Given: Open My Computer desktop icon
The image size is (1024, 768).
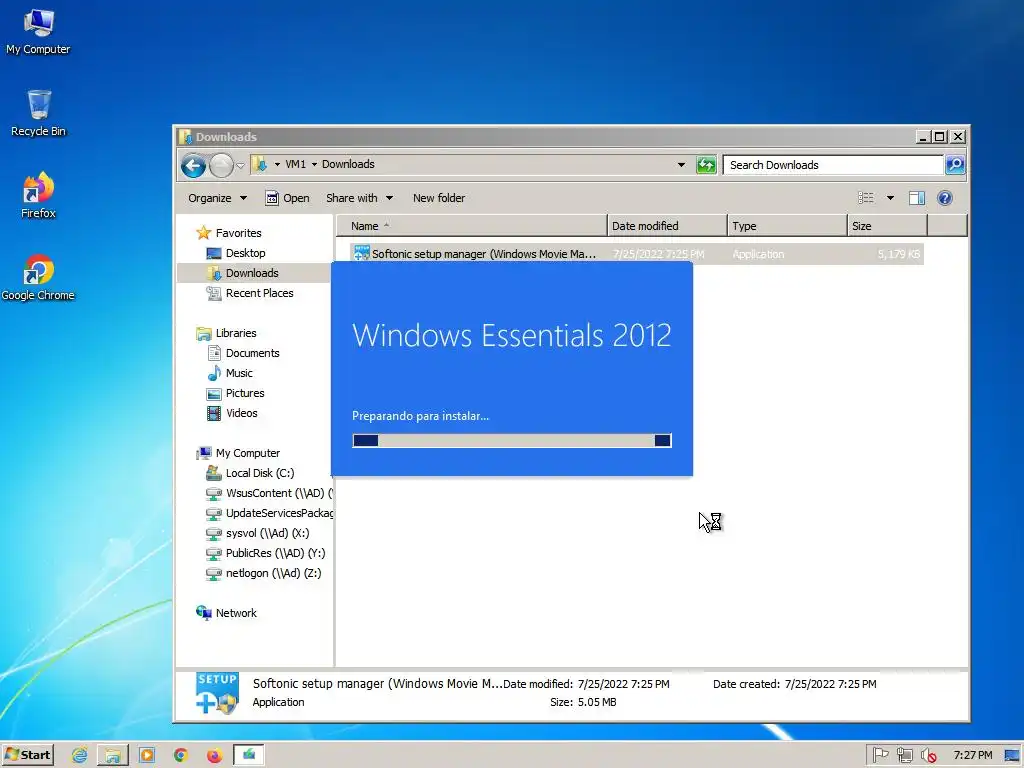Looking at the screenshot, I should 38,31.
